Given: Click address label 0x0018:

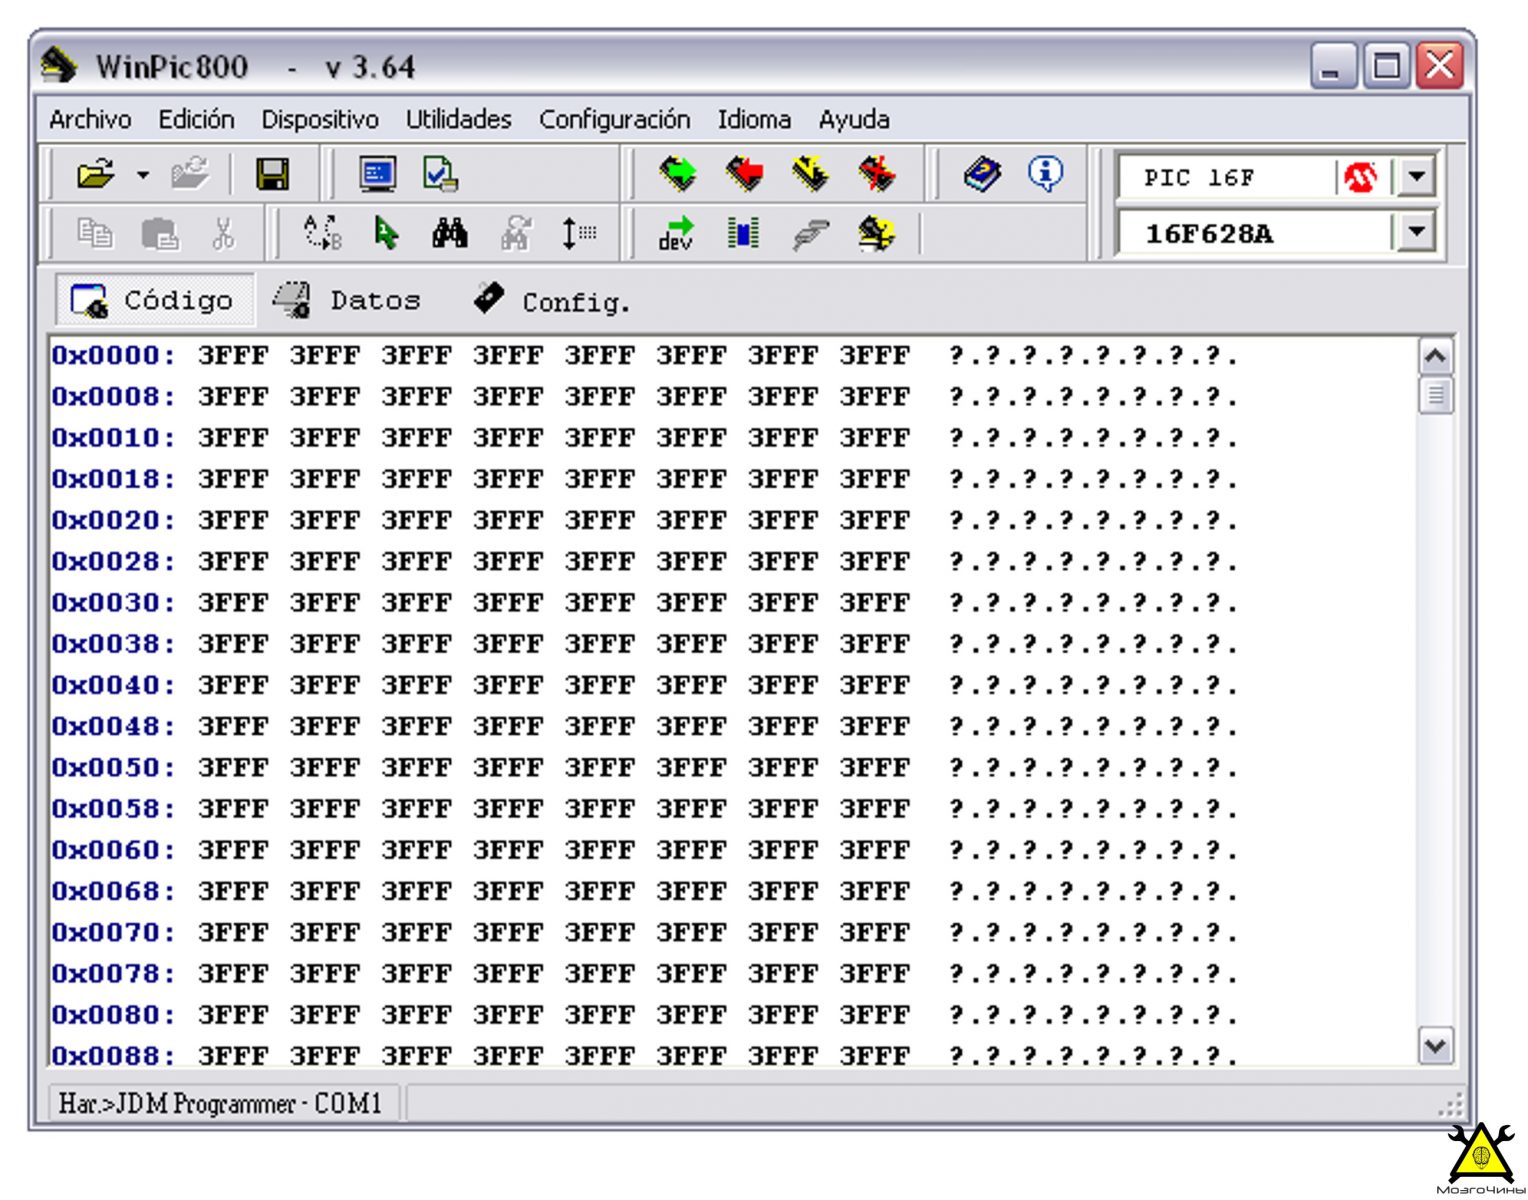Looking at the screenshot, I should click(113, 479).
